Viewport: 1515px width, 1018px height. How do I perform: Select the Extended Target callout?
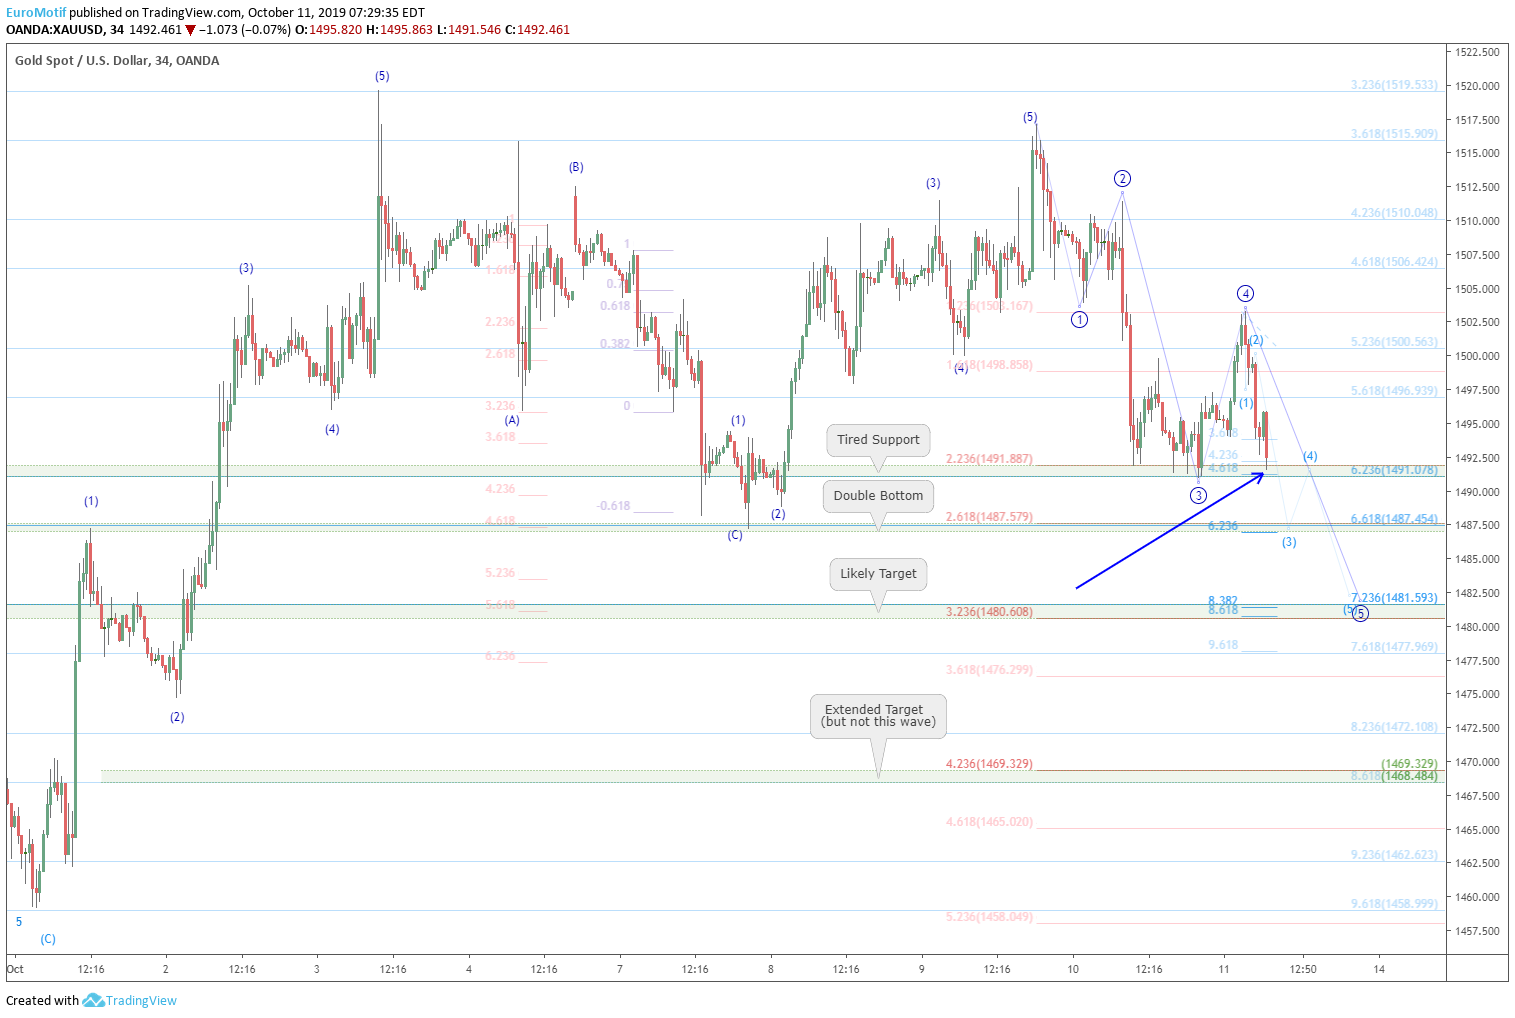tap(878, 715)
